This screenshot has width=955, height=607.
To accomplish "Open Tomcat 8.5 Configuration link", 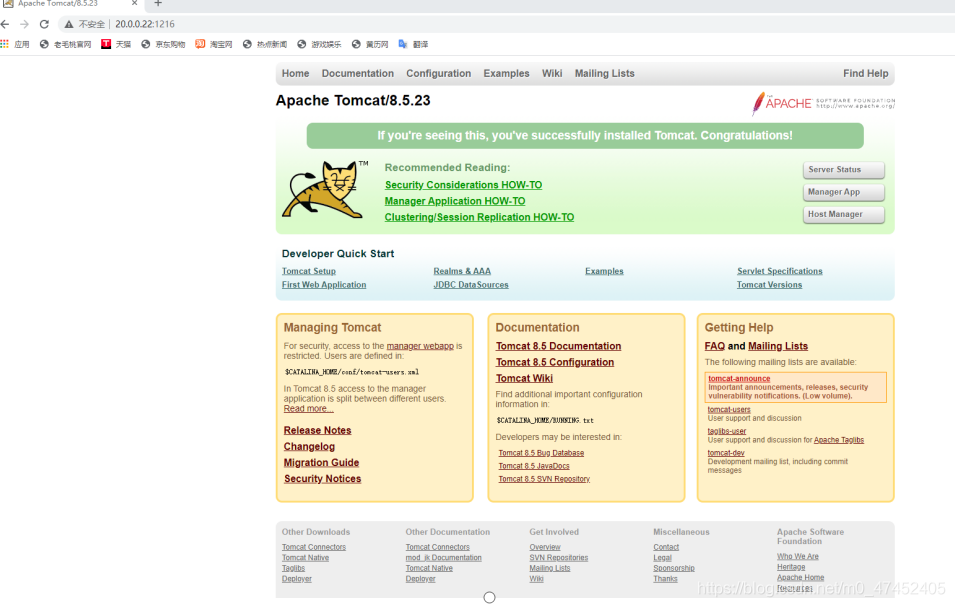I will [x=554, y=362].
